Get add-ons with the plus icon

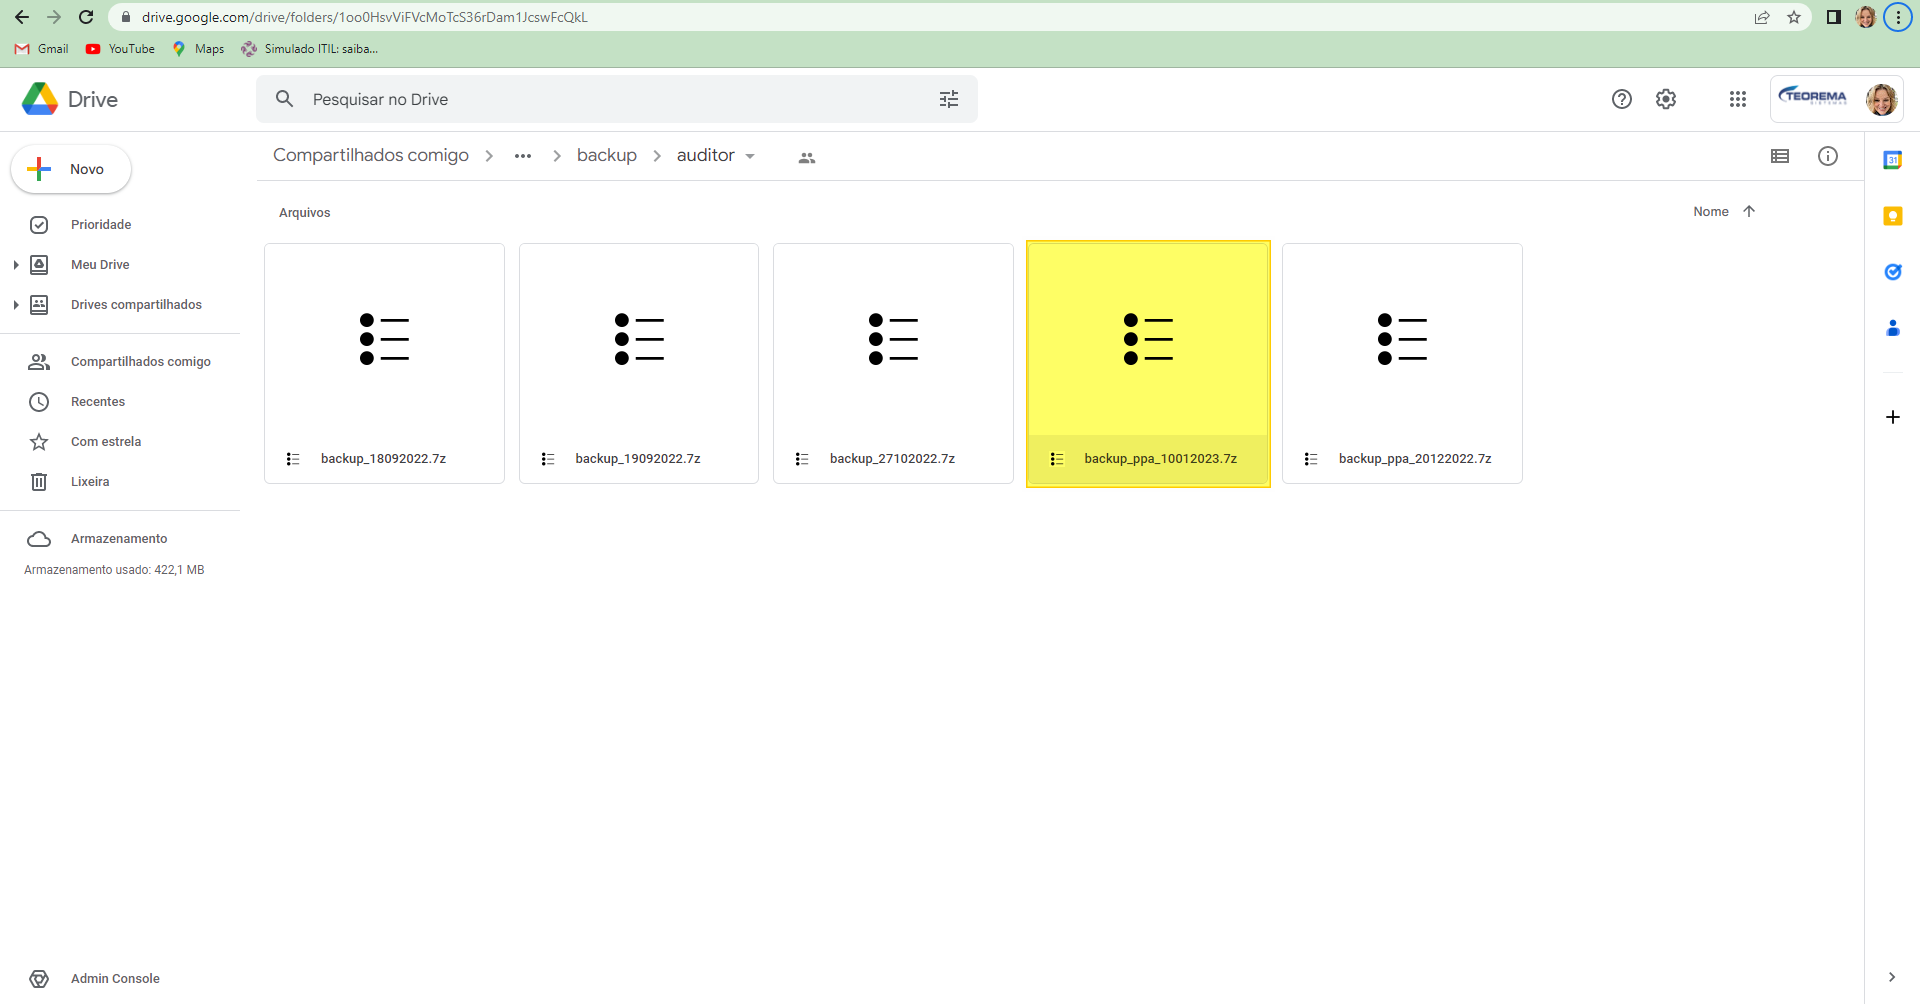[1892, 417]
